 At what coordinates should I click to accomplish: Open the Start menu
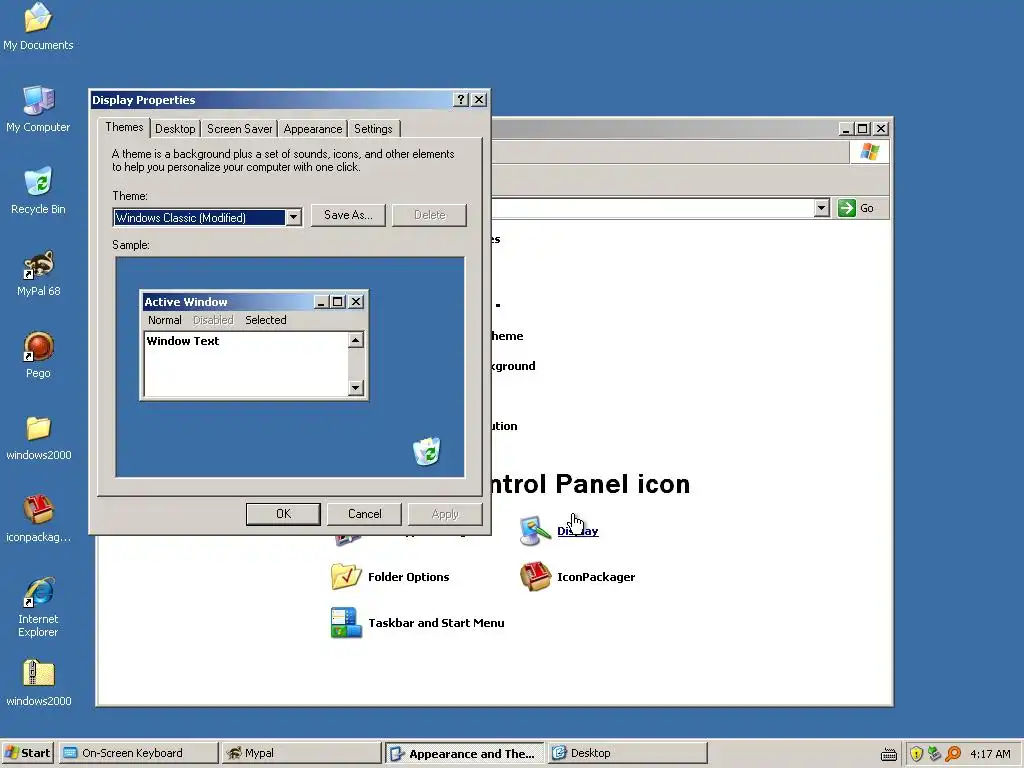tap(28, 753)
